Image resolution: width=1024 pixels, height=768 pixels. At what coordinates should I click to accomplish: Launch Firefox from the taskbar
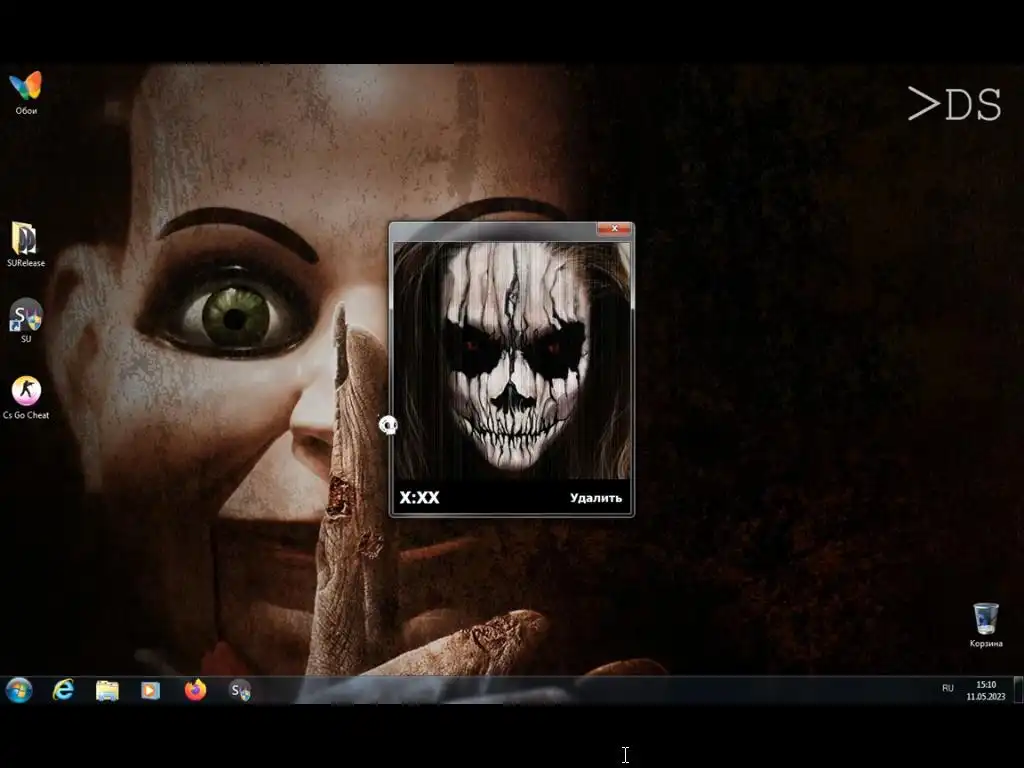click(195, 690)
